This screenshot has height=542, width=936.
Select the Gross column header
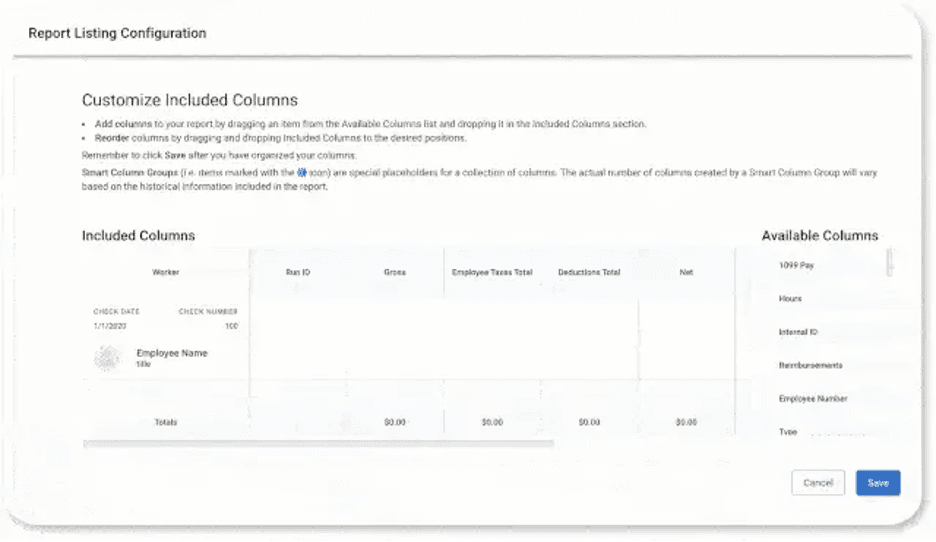point(394,272)
